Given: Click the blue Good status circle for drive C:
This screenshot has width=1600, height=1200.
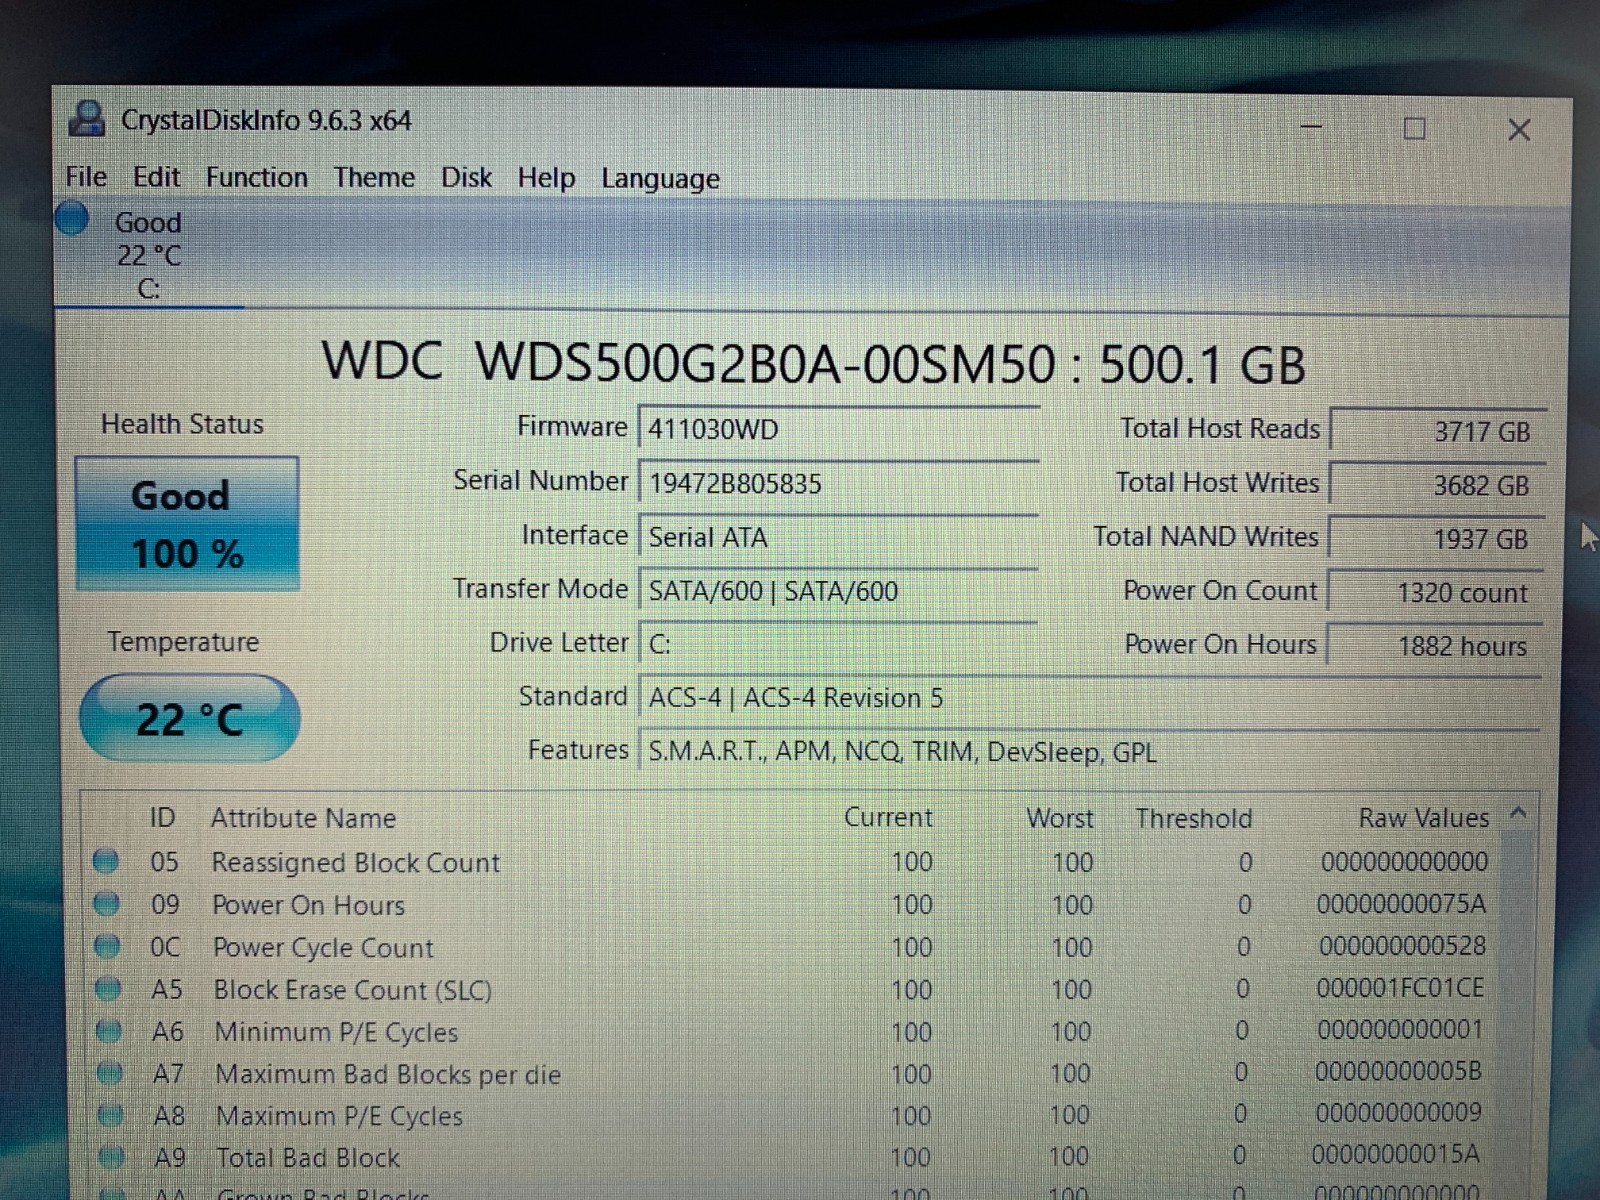Looking at the screenshot, I should [x=72, y=218].
